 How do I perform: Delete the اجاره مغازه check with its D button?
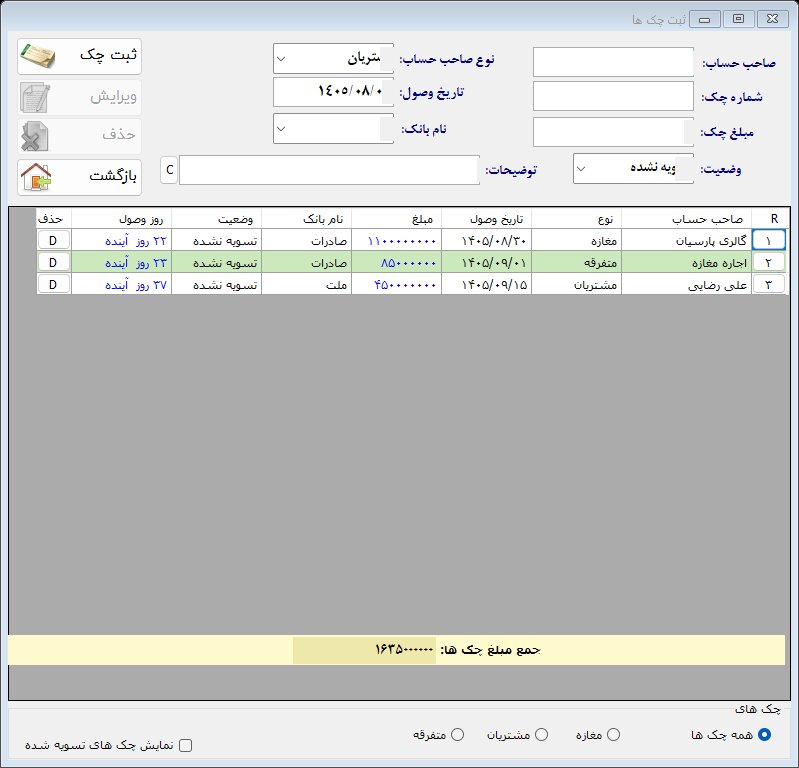[x=53, y=262]
